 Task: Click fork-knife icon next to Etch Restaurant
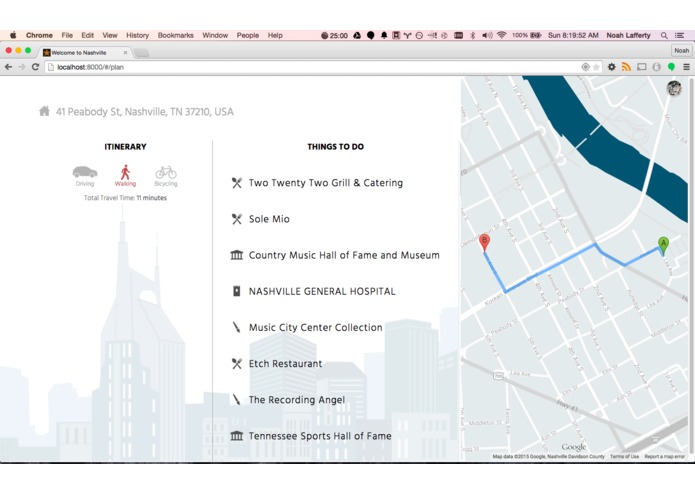(237, 364)
